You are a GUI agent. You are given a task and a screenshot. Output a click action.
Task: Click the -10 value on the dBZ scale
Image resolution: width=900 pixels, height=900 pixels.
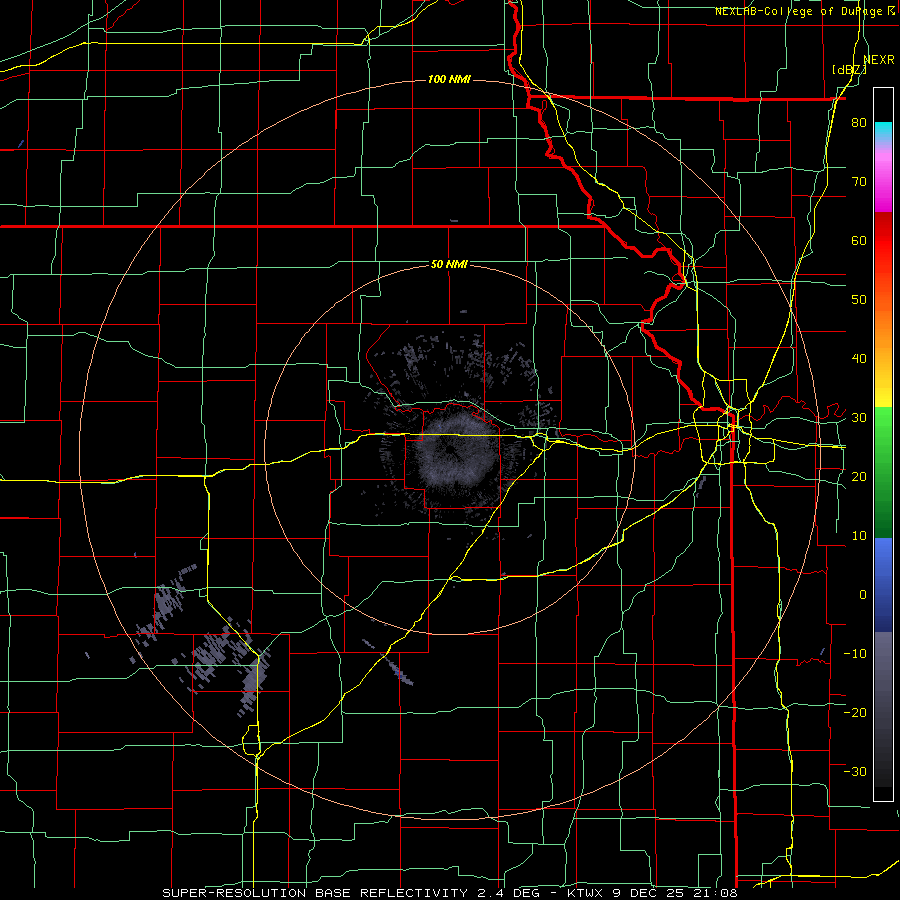coord(855,653)
